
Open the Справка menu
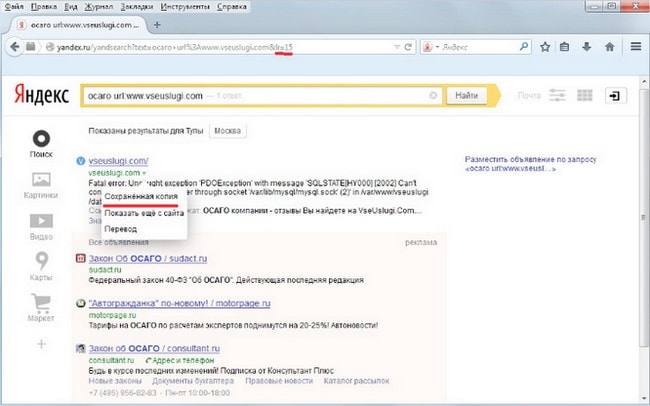232,7
